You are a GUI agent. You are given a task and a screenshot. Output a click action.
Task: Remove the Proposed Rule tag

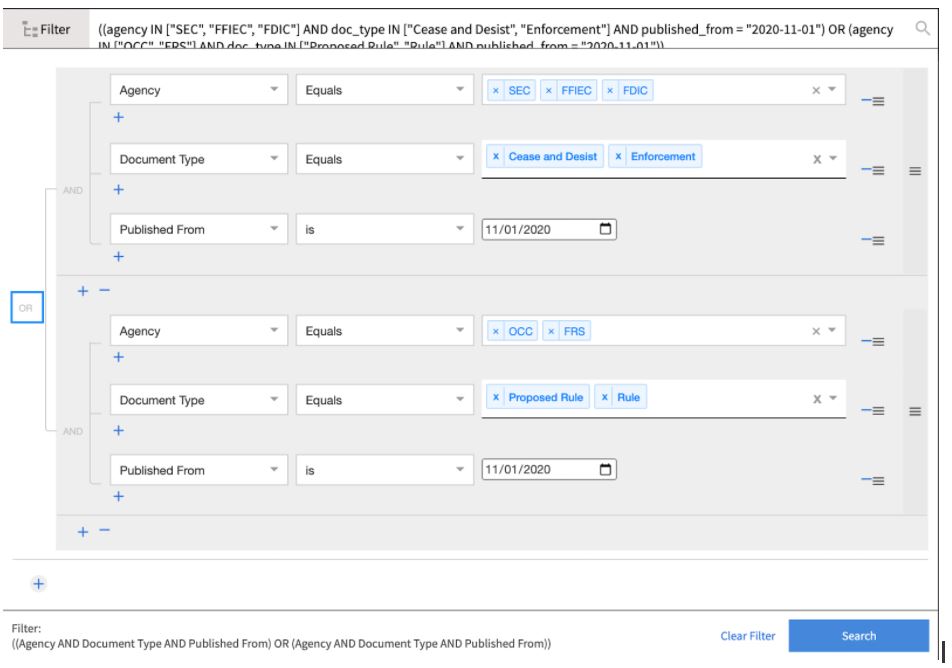495,397
